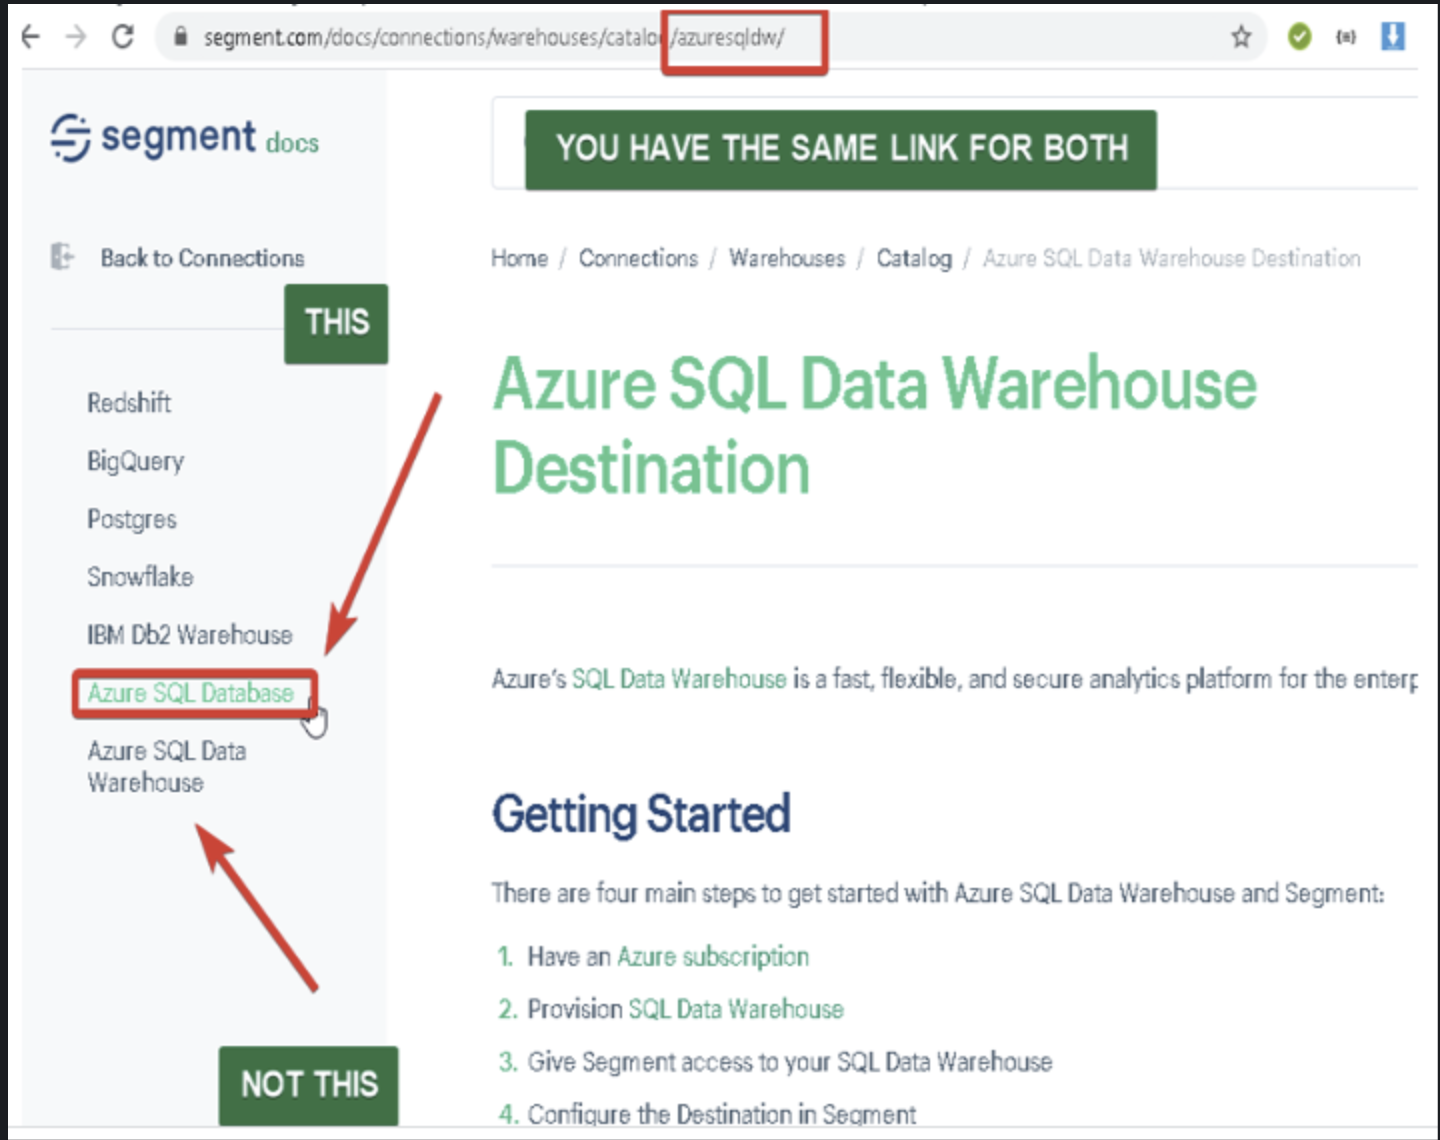This screenshot has height=1140, width=1440.
Task: Click the browser forward arrow
Action: tap(75, 37)
